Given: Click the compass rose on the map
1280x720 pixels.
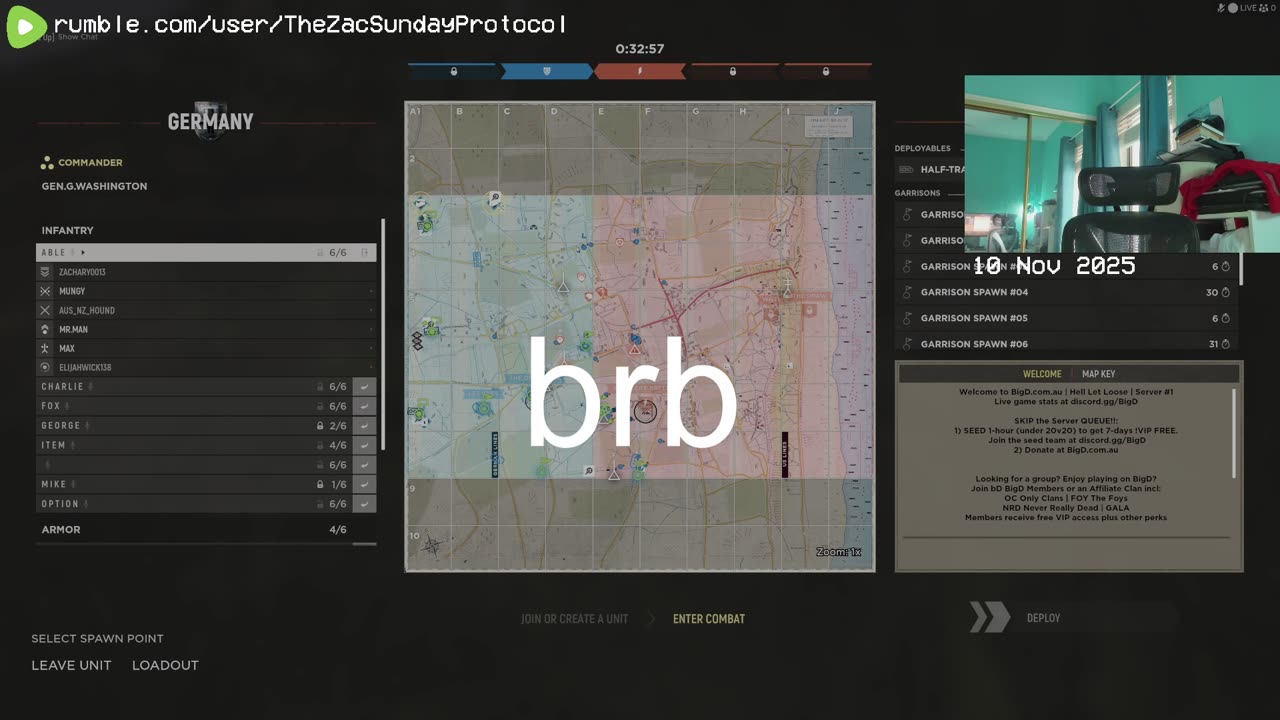Looking at the screenshot, I should (432, 546).
